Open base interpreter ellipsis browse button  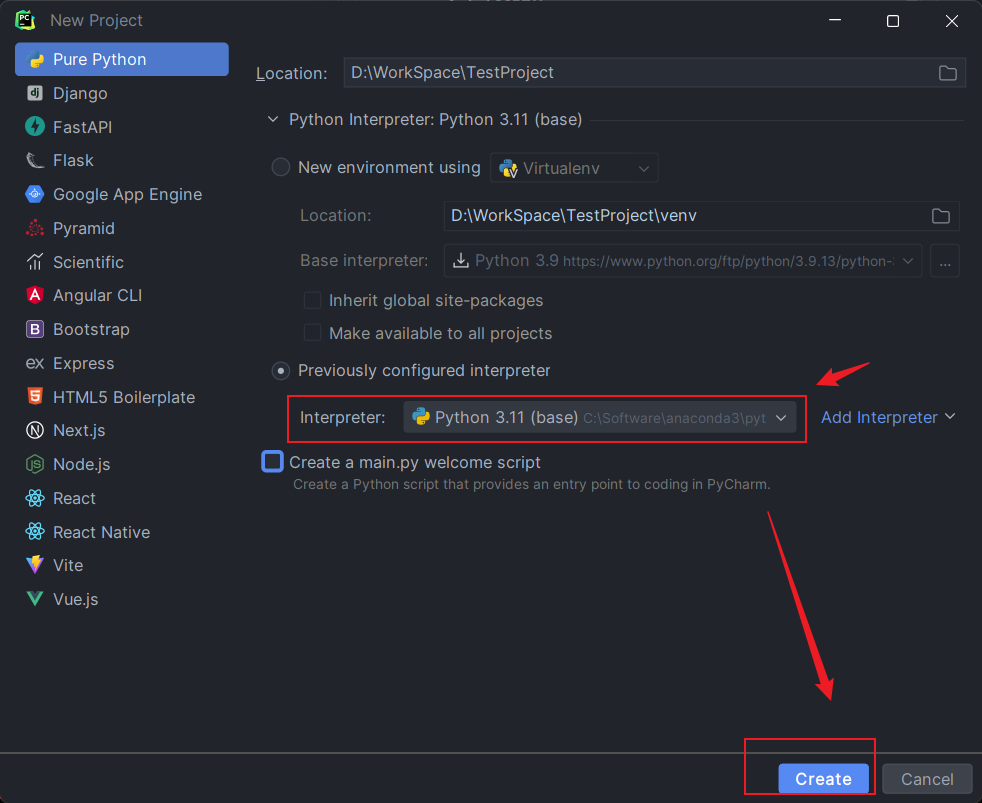tap(945, 261)
